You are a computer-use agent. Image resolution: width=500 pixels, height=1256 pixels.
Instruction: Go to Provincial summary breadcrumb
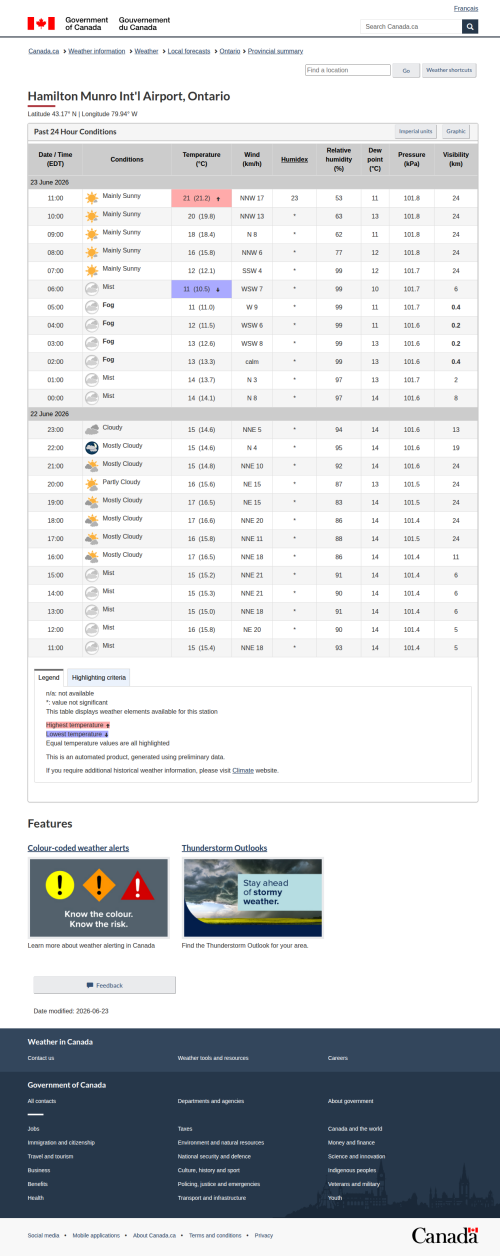click(x=275, y=50)
